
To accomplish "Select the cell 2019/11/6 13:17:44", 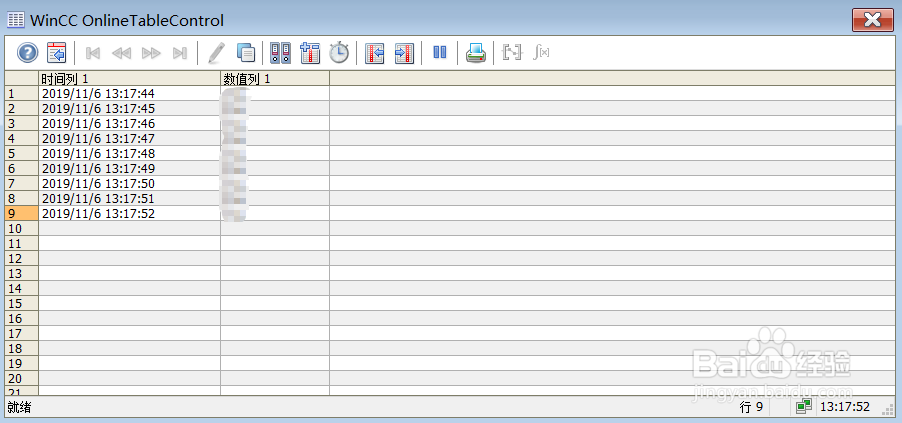I will [129, 93].
